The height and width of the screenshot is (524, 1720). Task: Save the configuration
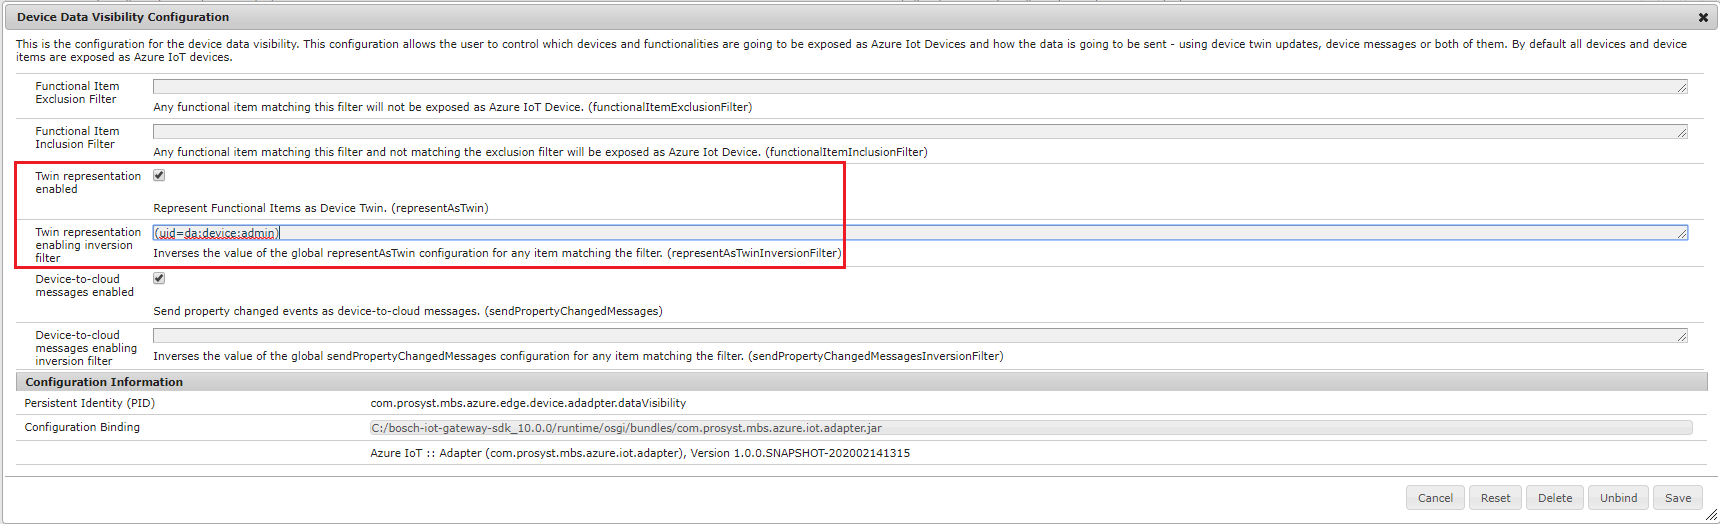(1678, 498)
